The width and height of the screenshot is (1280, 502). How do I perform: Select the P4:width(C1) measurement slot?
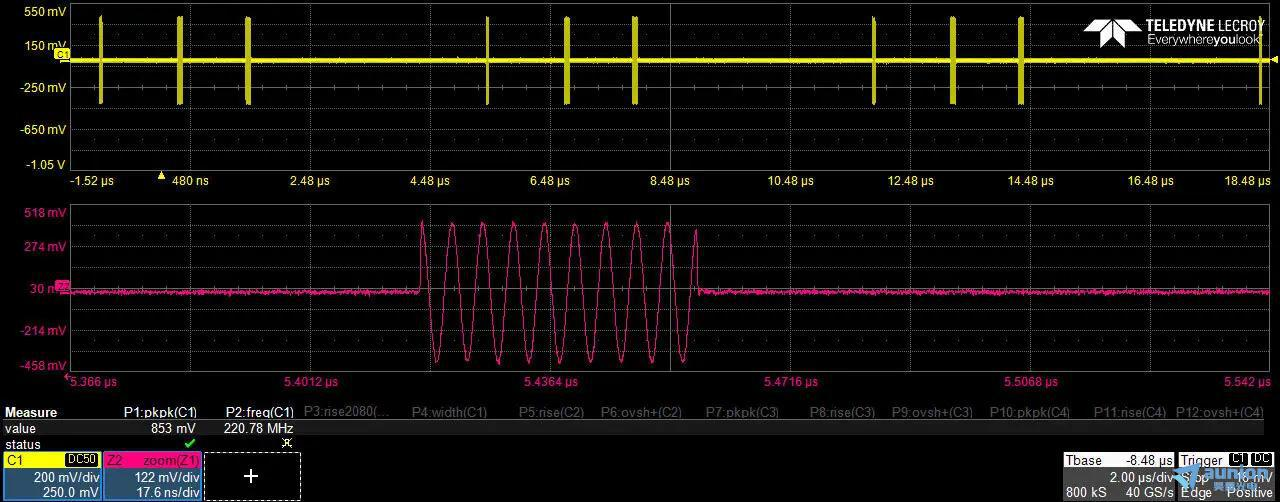pyautogui.click(x=449, y=412)
